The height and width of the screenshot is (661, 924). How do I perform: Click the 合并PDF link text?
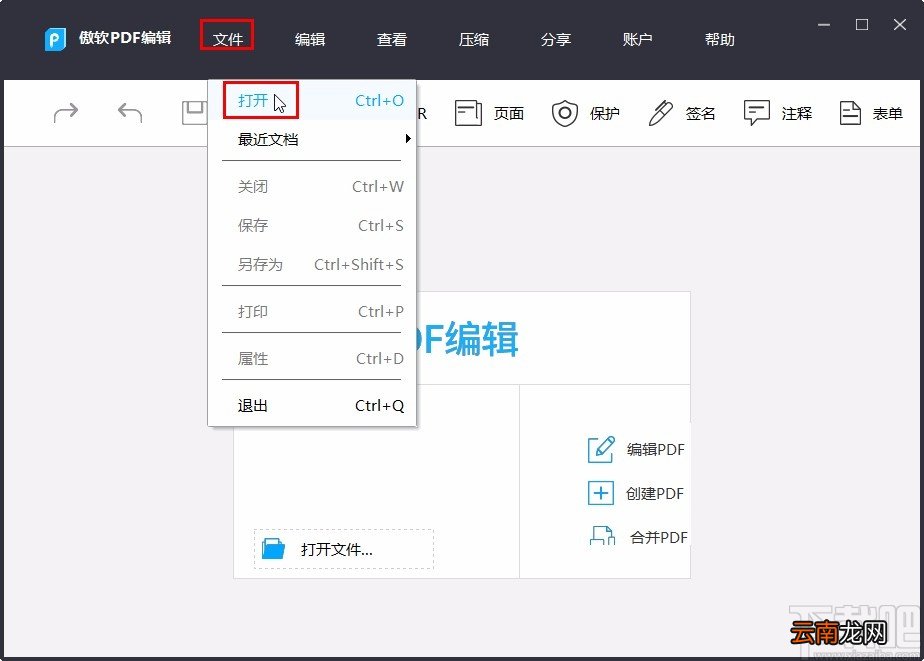coord(658,537)
